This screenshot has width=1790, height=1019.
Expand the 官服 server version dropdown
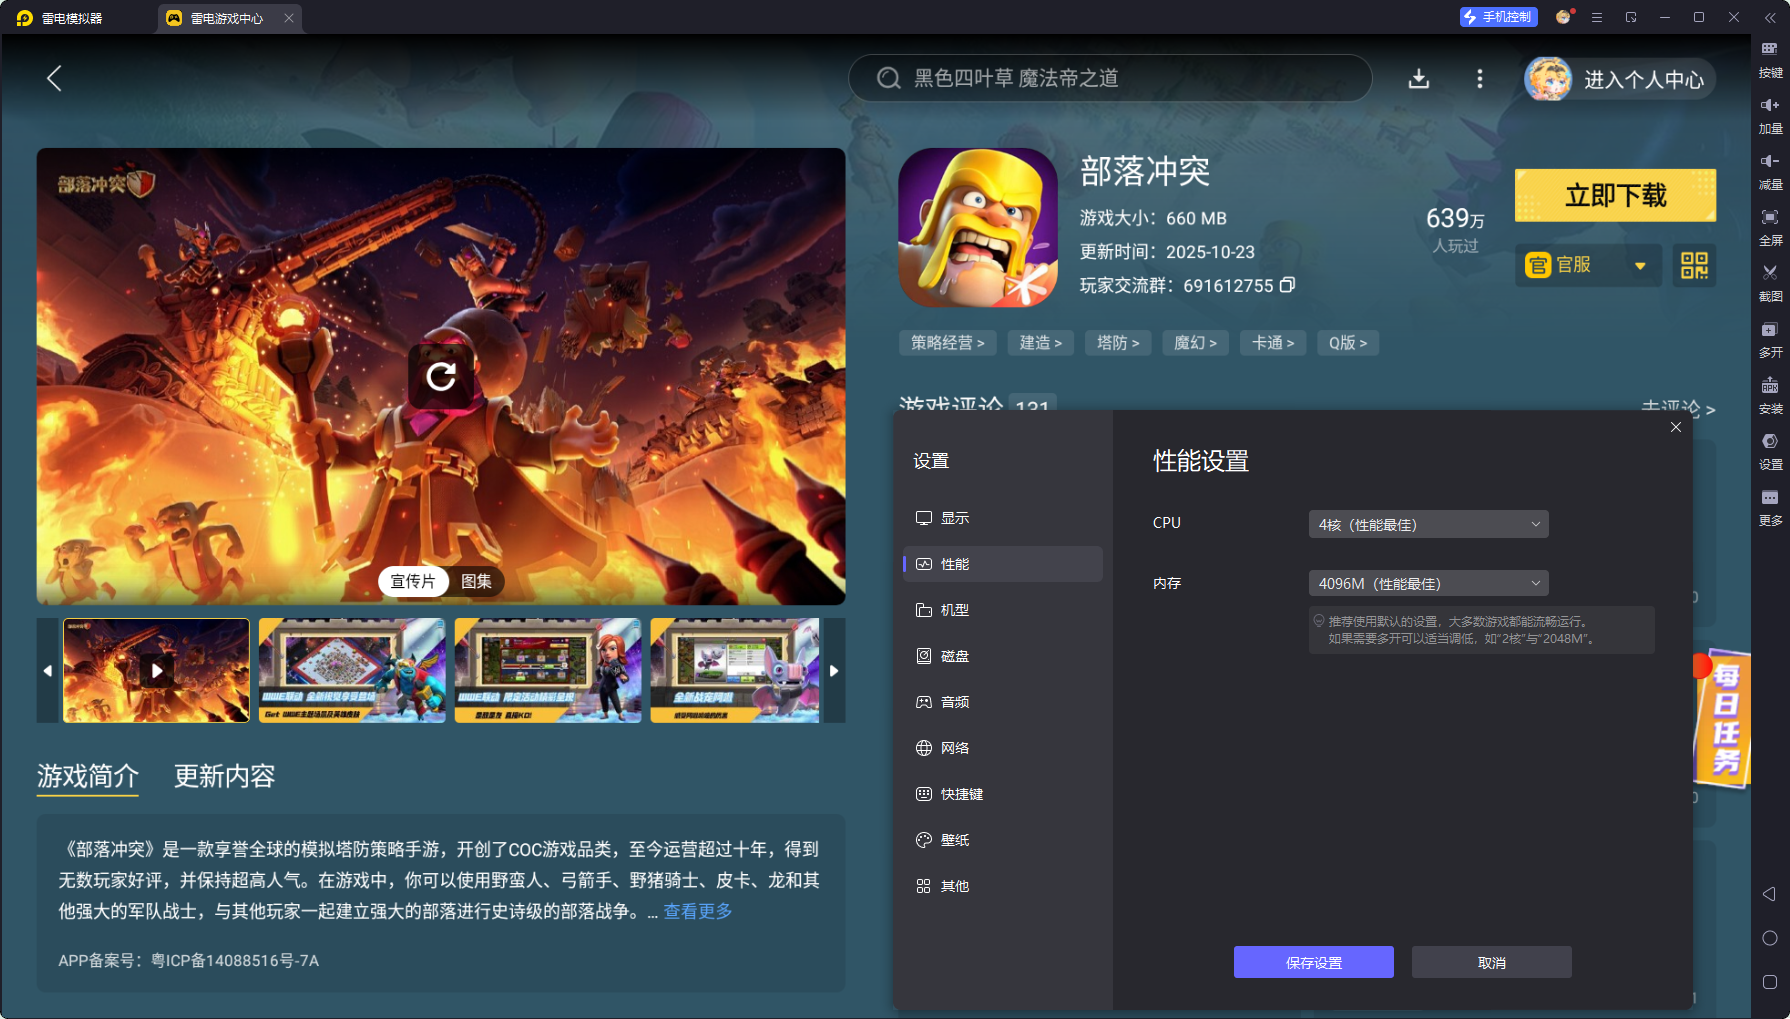(x=1588, y=265)
